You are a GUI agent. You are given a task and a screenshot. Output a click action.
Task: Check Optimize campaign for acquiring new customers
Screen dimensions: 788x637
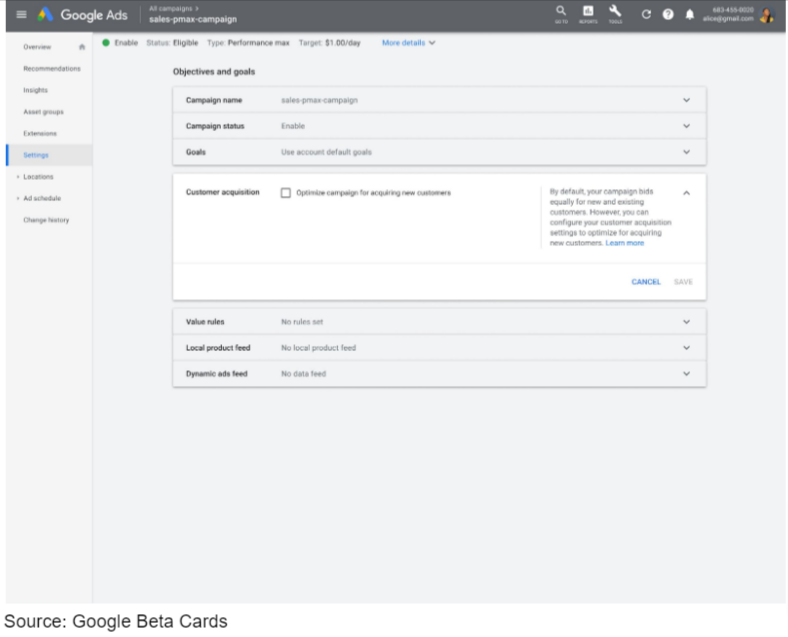[x=285, y=193]
